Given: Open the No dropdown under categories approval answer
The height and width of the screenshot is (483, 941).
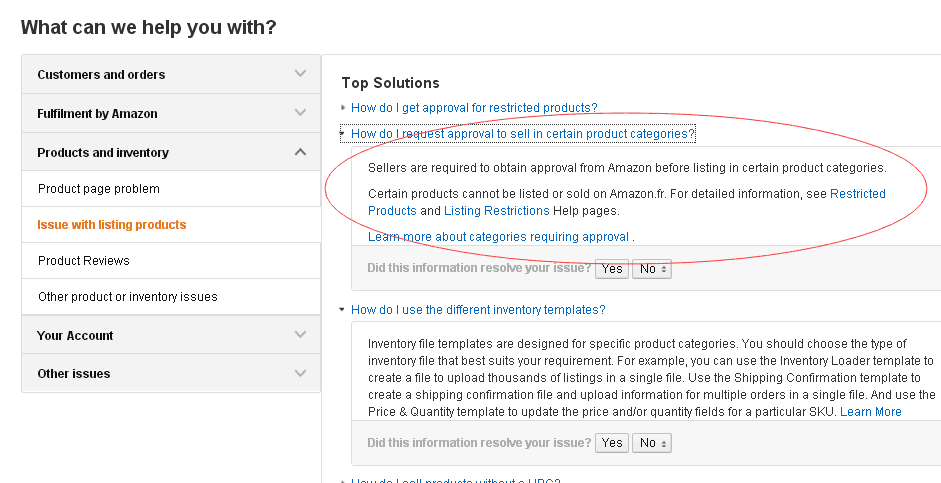Looking at the screenshot, I should 651,269.
